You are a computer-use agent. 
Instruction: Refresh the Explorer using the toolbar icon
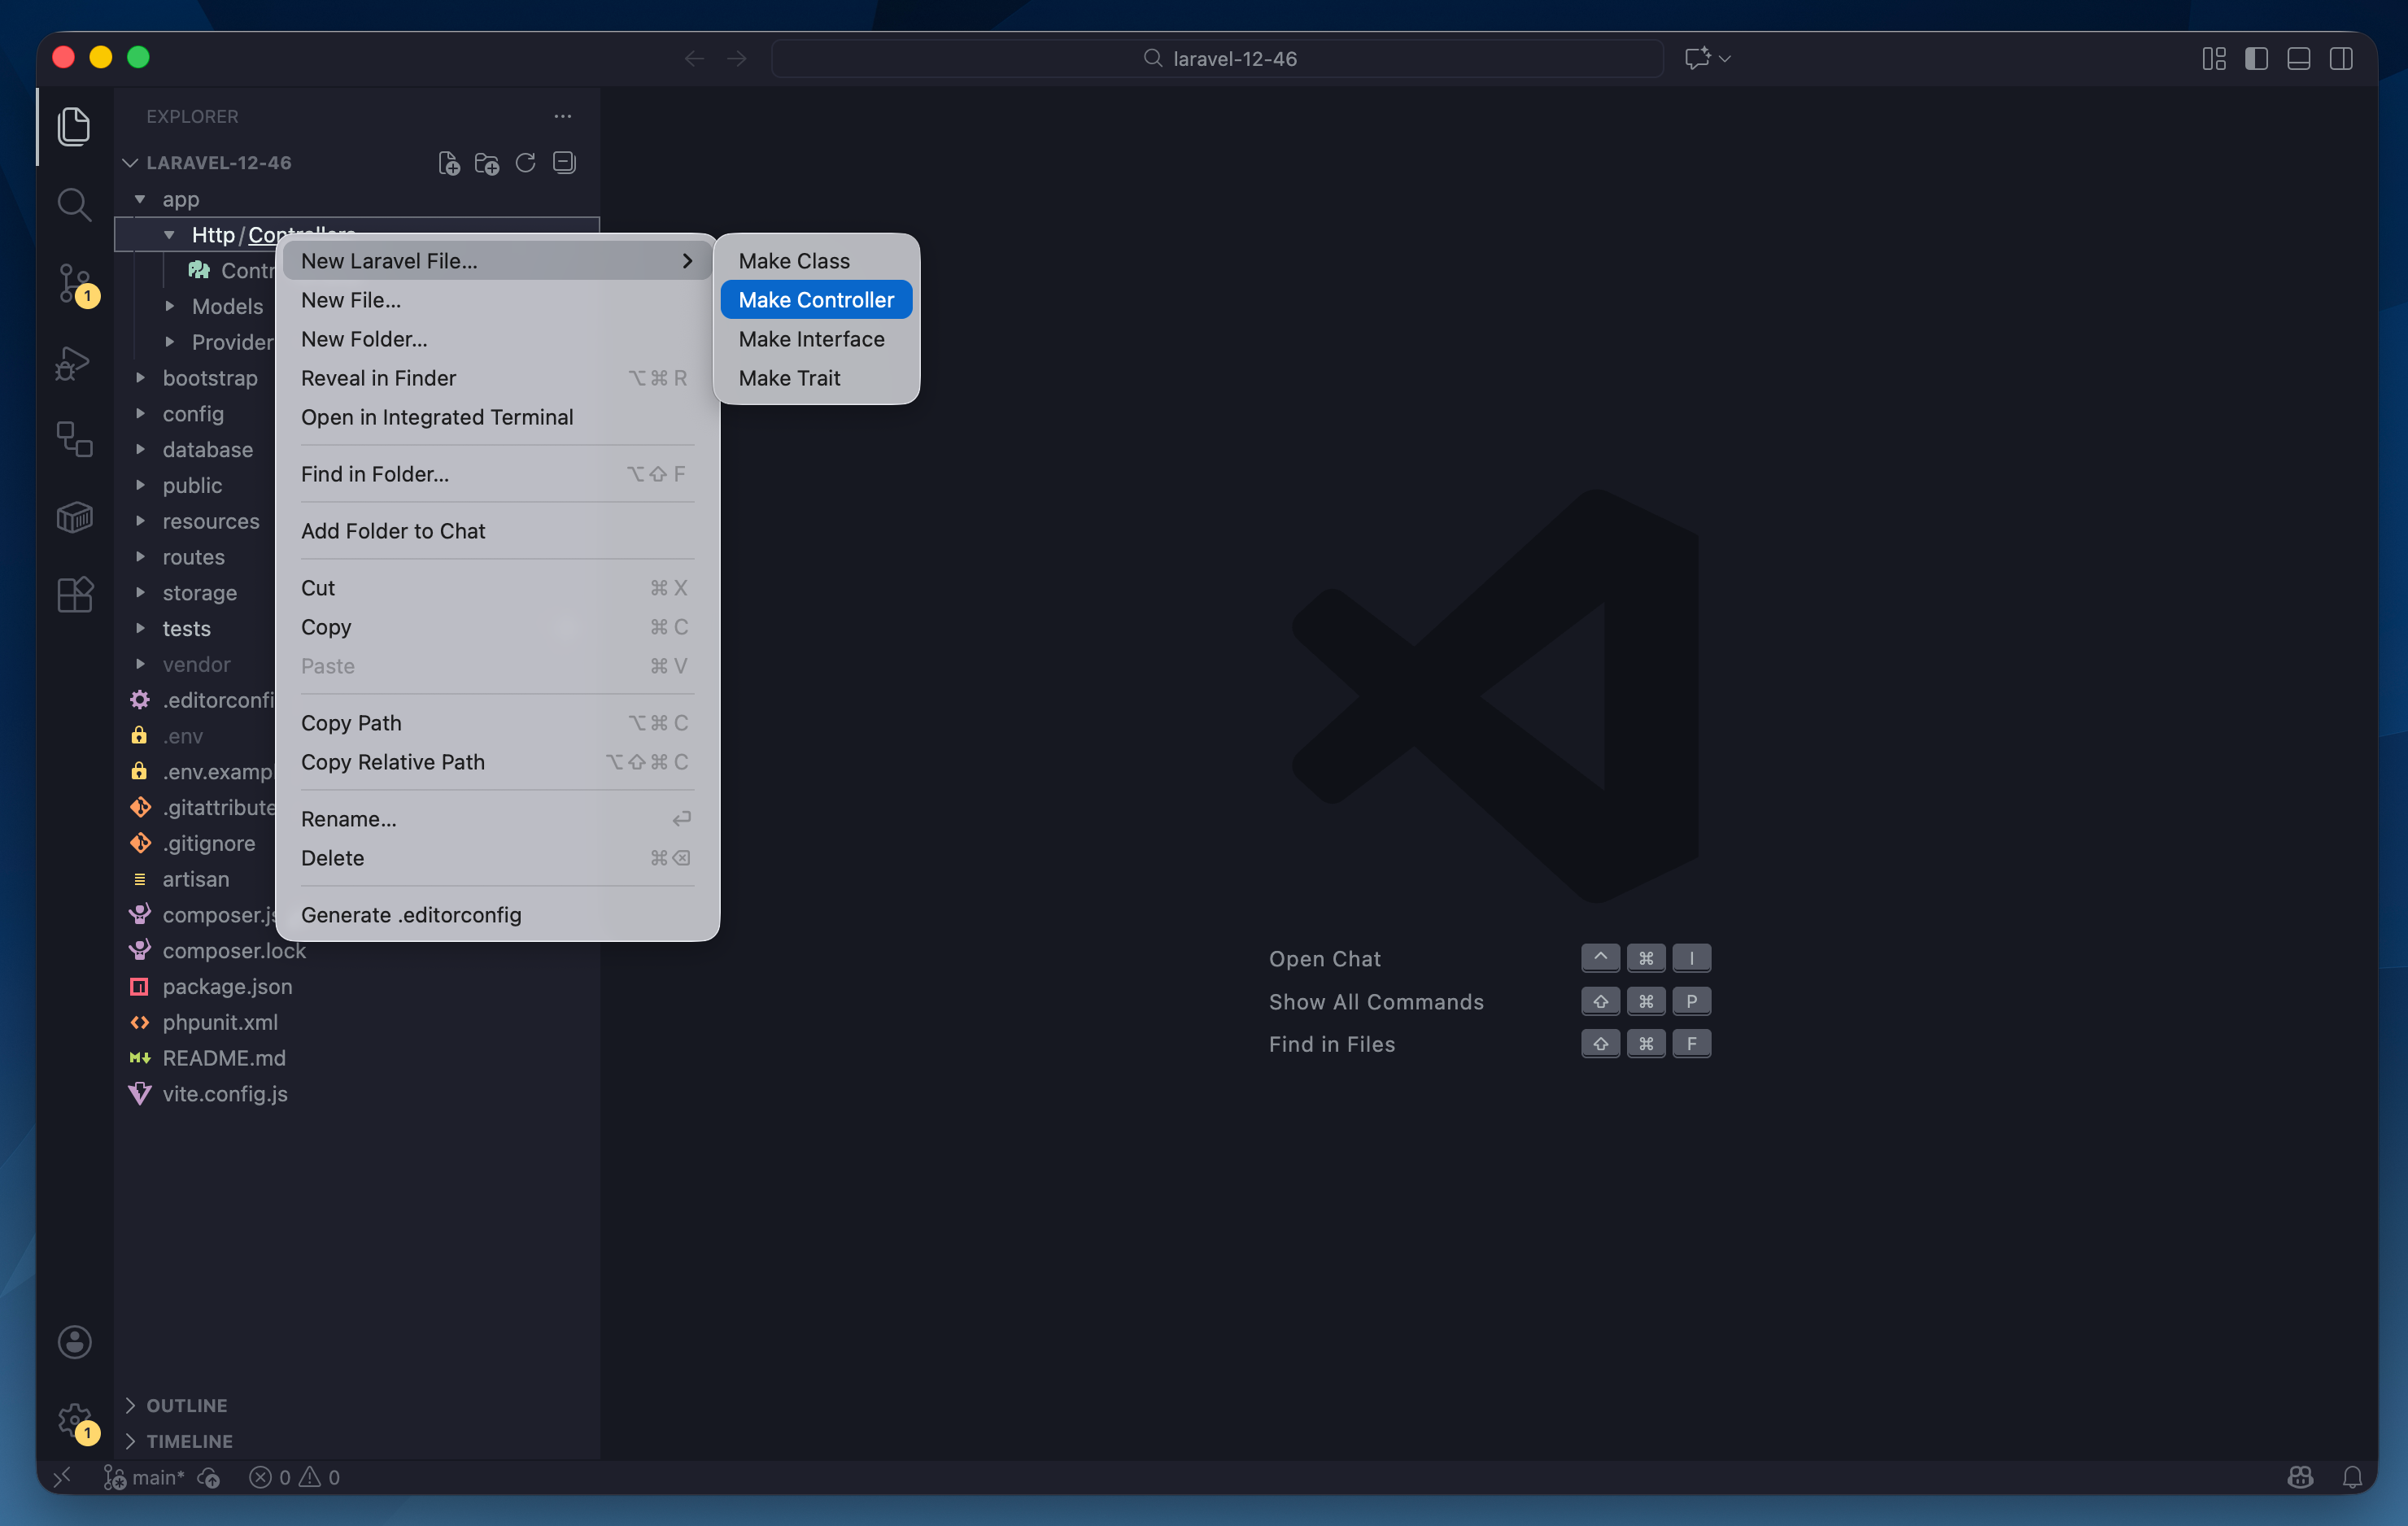[x=524, y=162]
